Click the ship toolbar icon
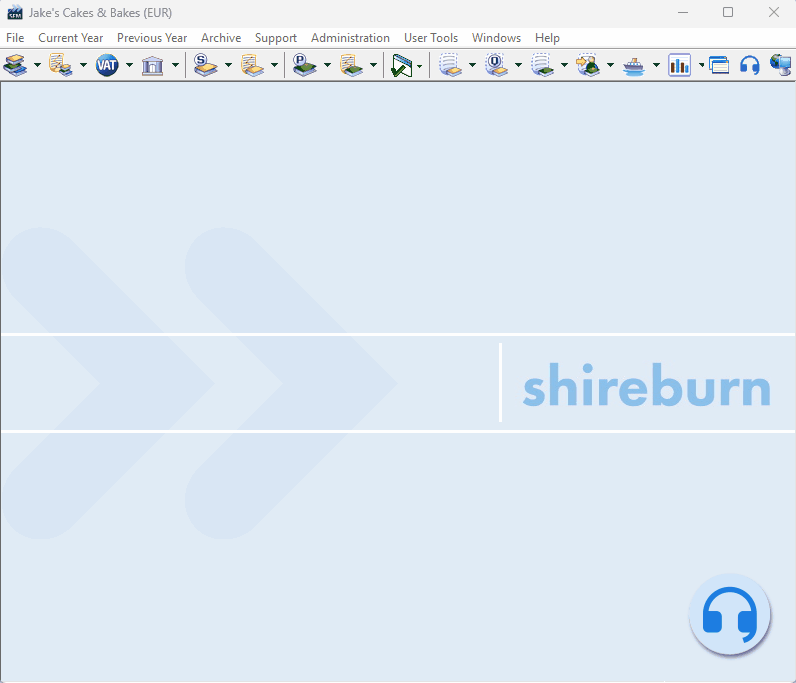This screenshot has height=683, width=796. [634, 65]
